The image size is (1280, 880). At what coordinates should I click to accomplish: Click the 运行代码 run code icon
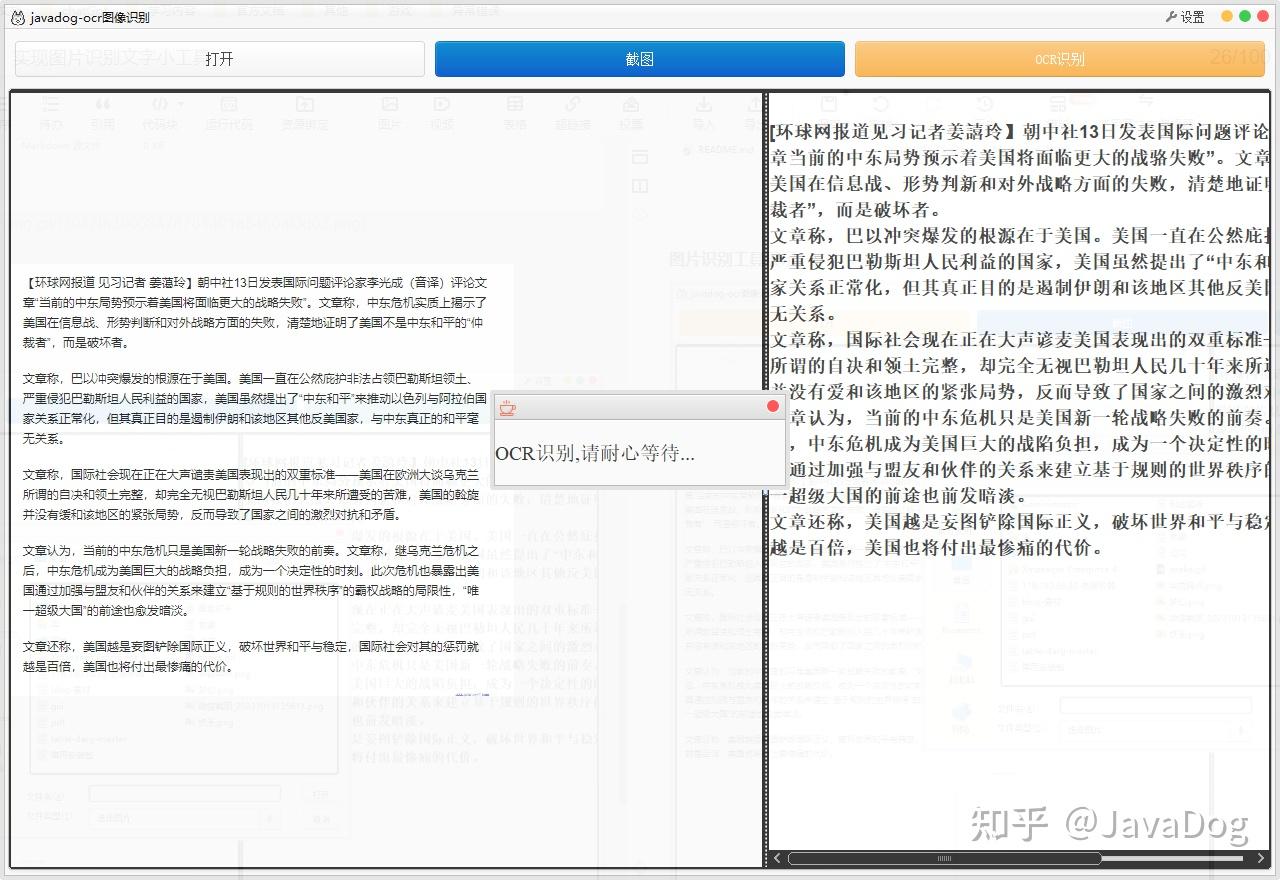point(229,103)
